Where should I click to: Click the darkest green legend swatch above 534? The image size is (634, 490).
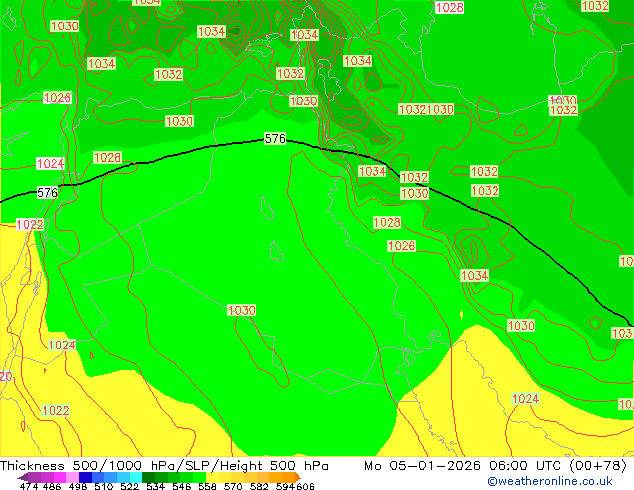148,477
